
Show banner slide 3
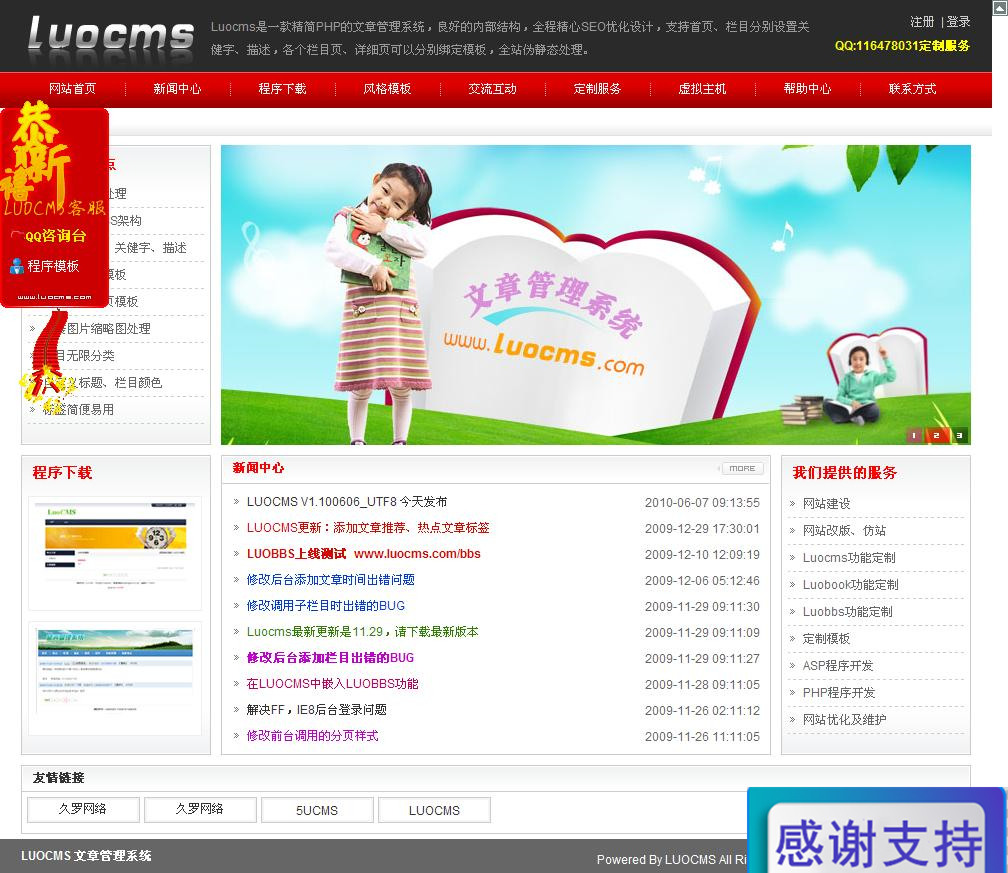[959, 435]
